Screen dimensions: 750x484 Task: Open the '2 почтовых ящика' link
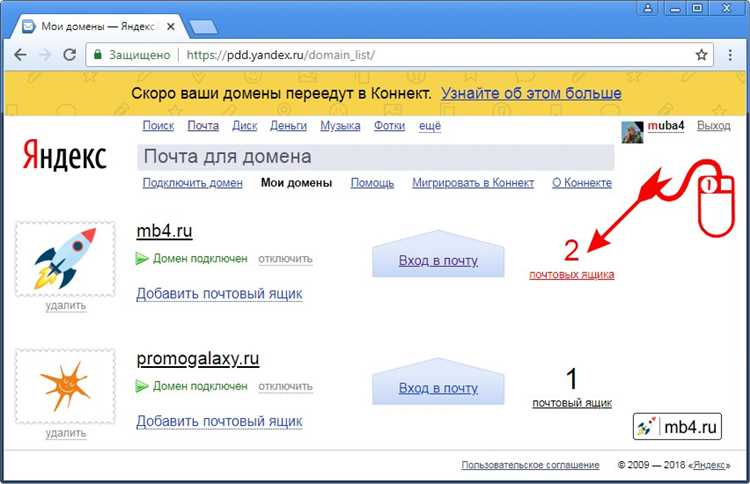point(571,273)
